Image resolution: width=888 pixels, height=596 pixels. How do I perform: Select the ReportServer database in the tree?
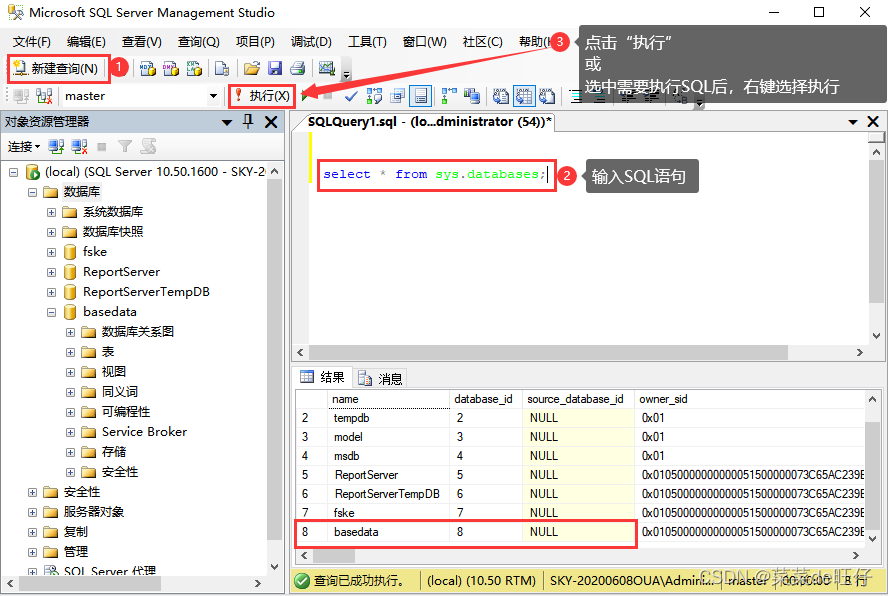click(122, 272)
